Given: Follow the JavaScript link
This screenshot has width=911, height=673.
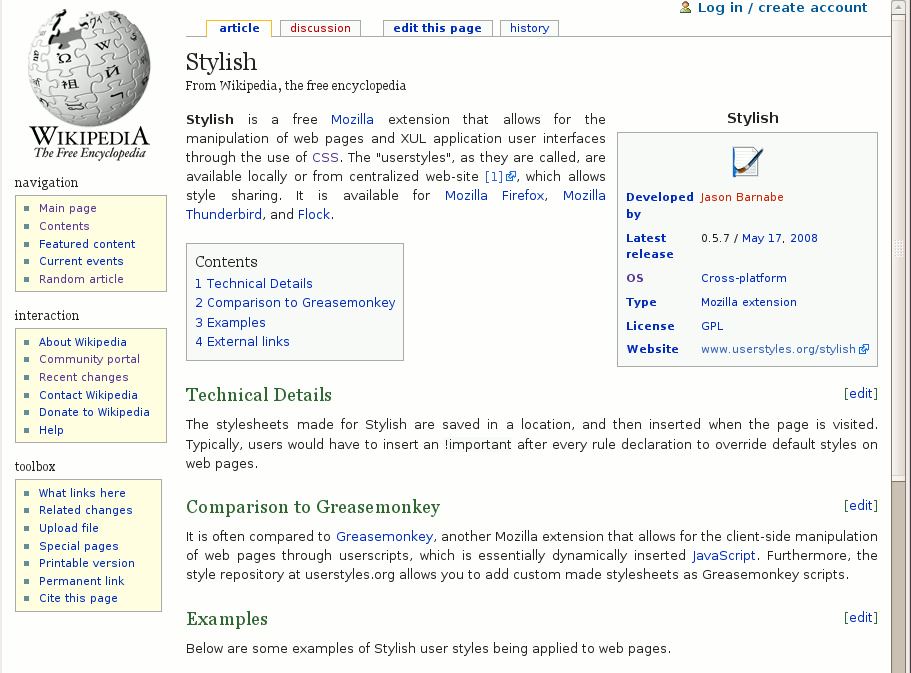Looking at the screenshot, I should 723,556.
